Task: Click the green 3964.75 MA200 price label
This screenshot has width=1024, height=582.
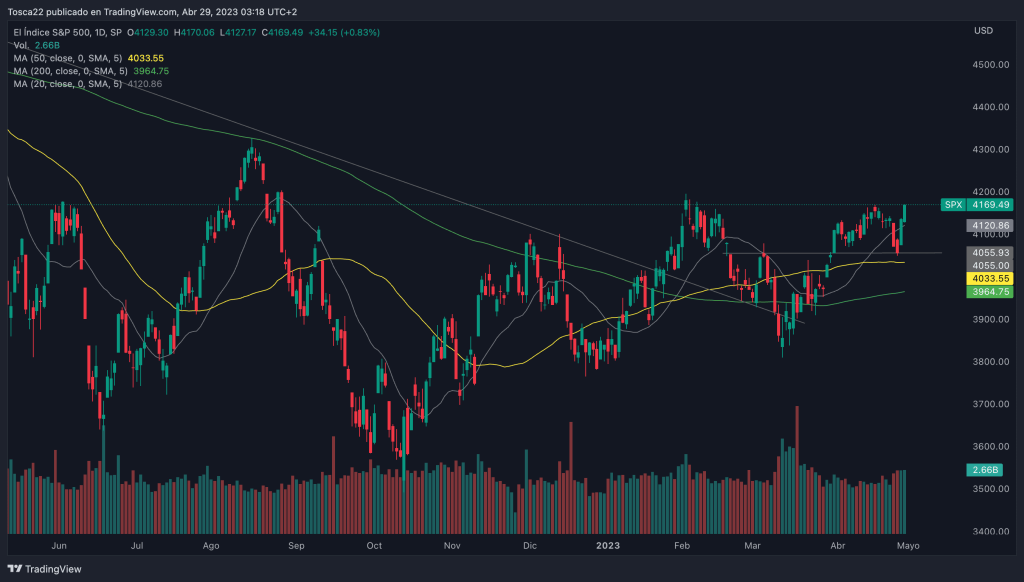Action: click(988, 291)
